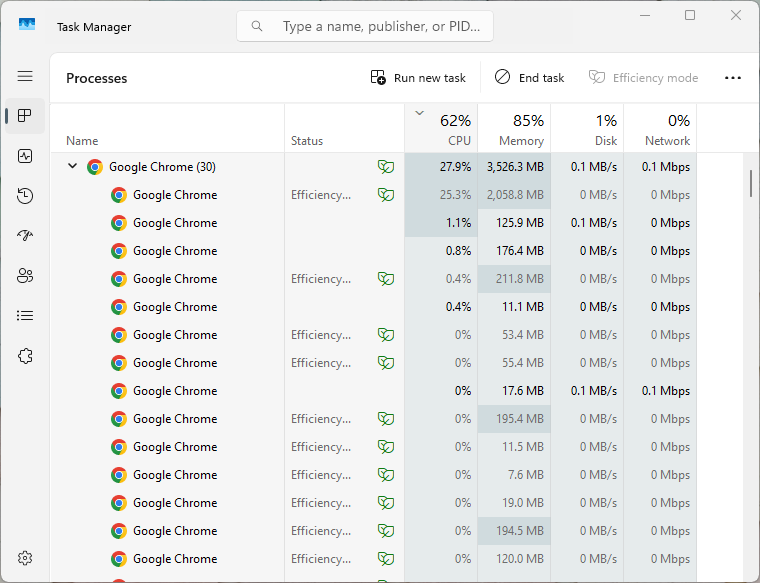Click the 1.1% CPU cell

441,223
